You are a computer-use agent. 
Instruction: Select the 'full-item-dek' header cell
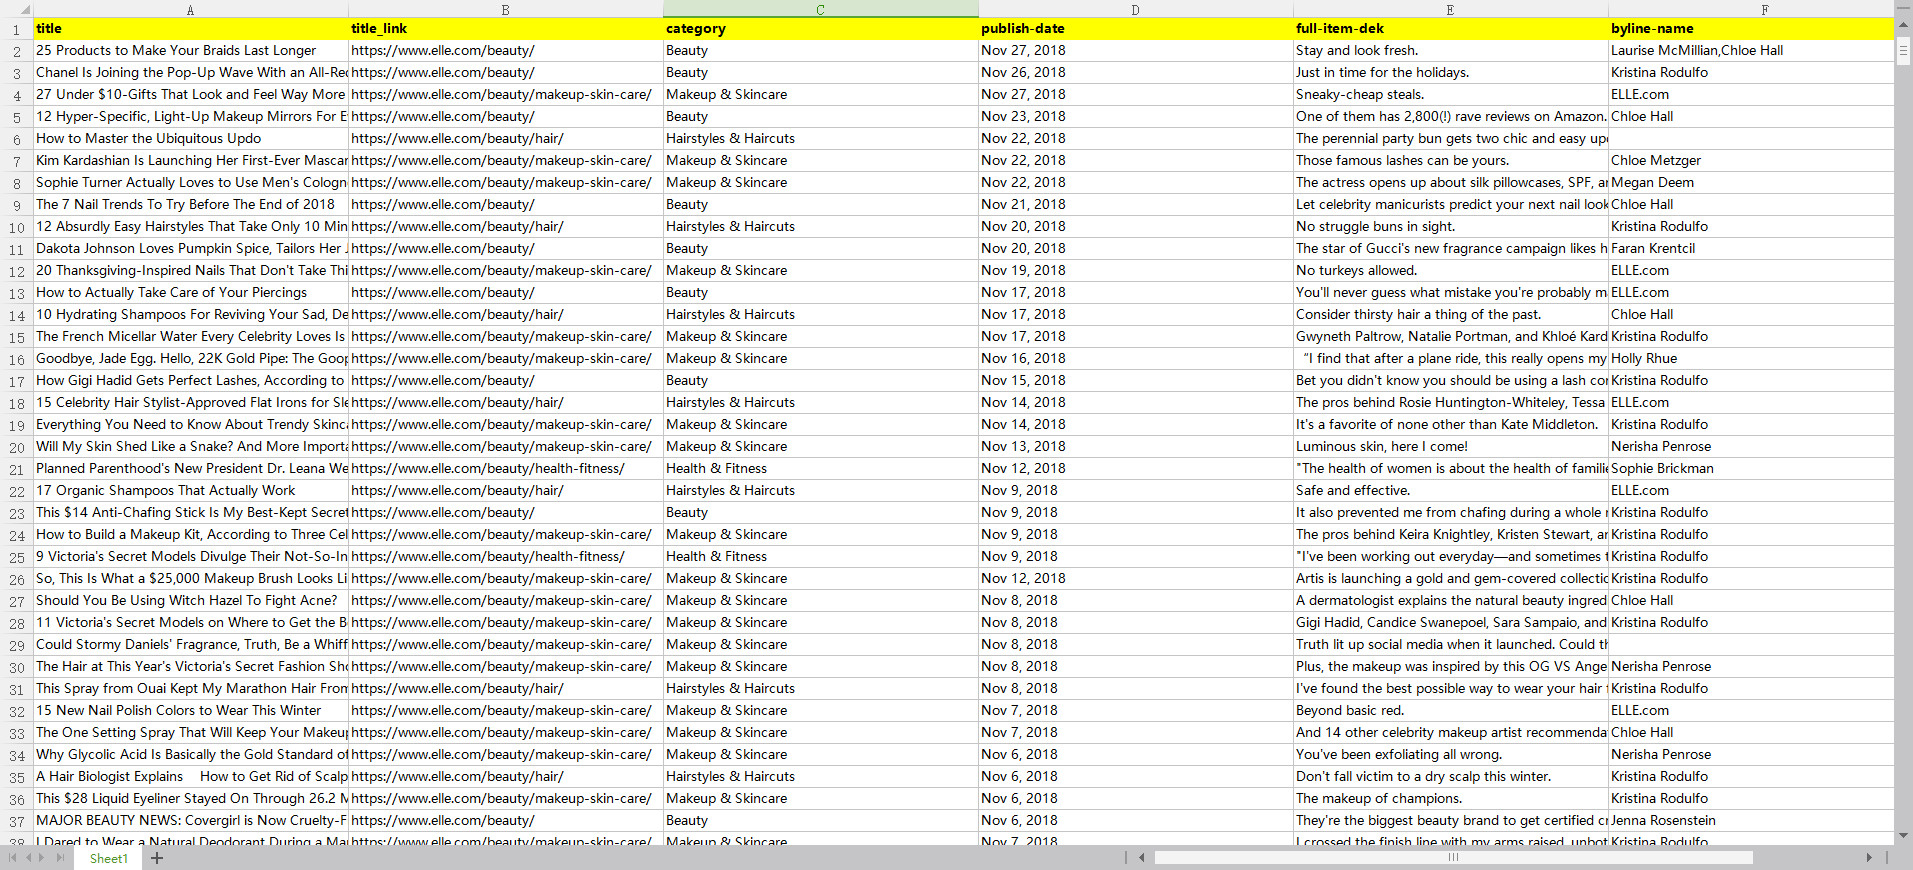pyautogui.click(x=1451, y=29)
